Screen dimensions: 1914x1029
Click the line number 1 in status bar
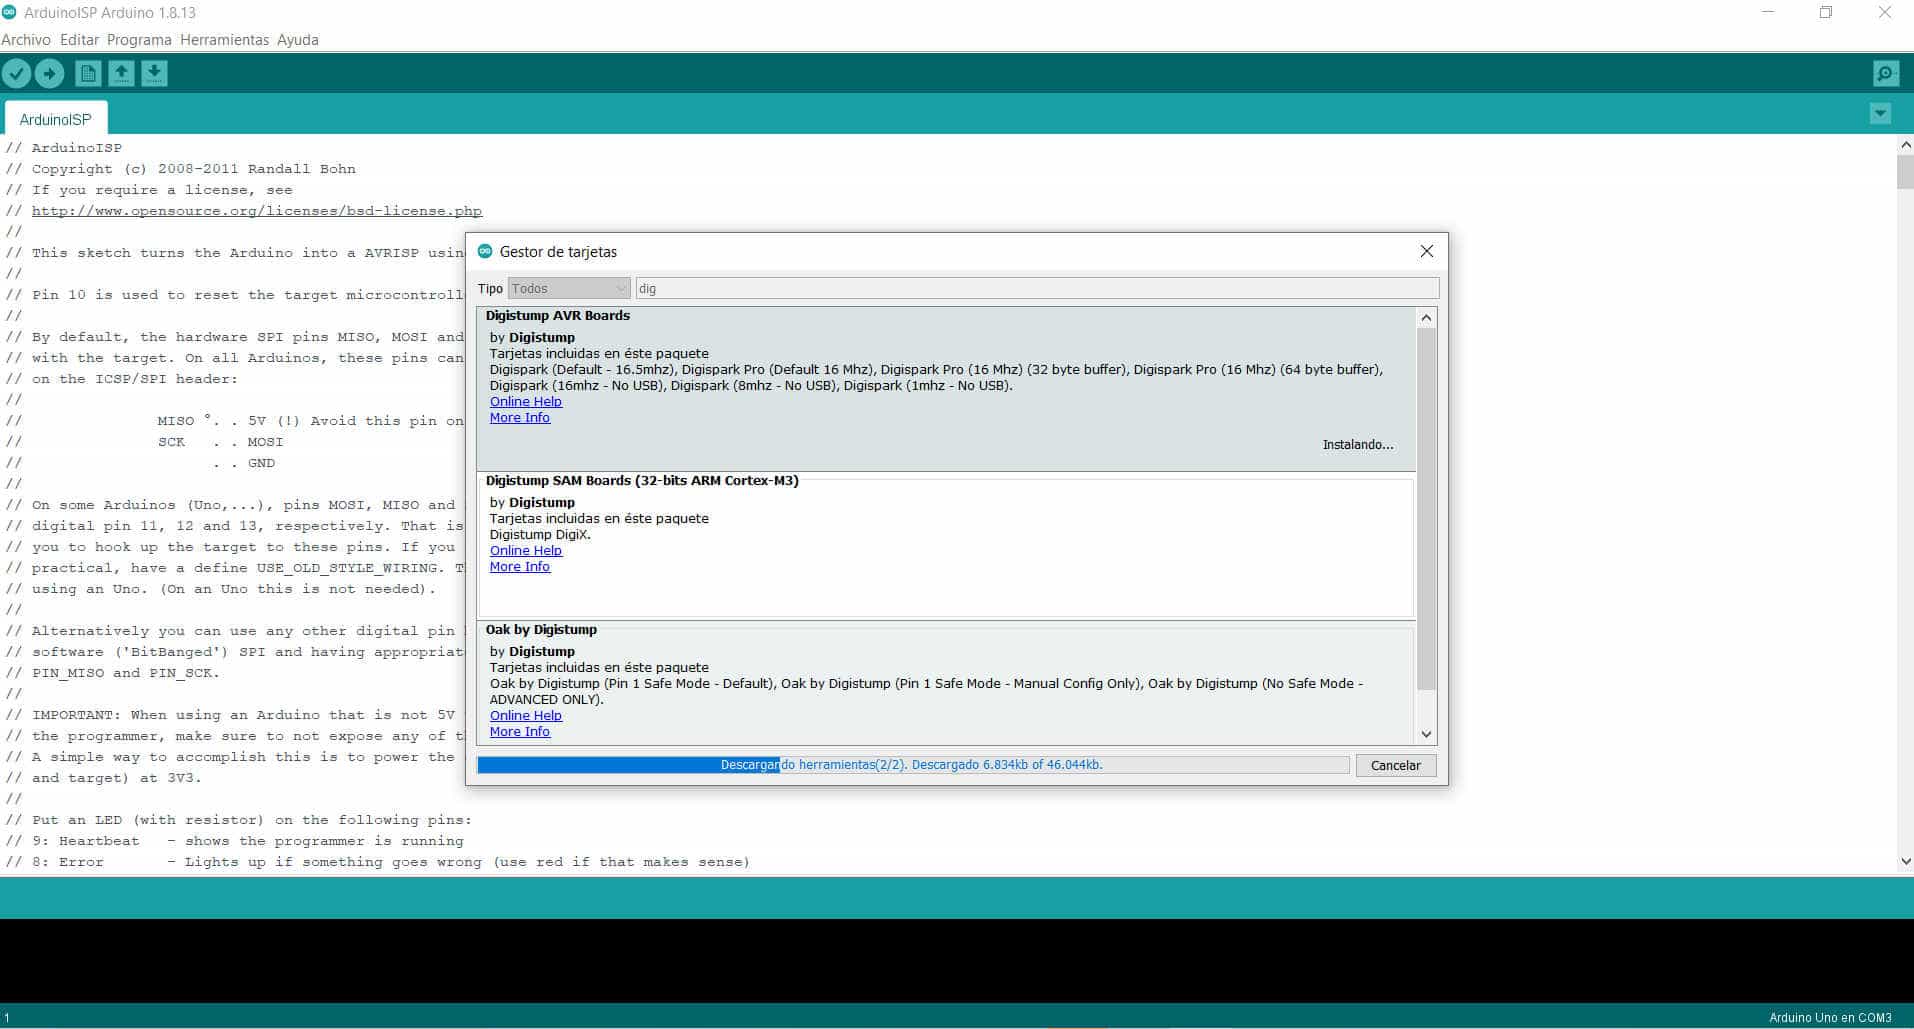coord(7,1017)
